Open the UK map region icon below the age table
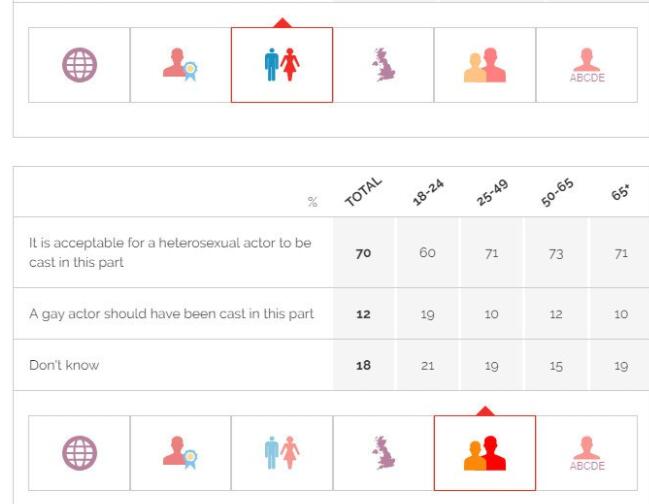The height and width of the screenshot is (504, 649). (x=384, y=453)
